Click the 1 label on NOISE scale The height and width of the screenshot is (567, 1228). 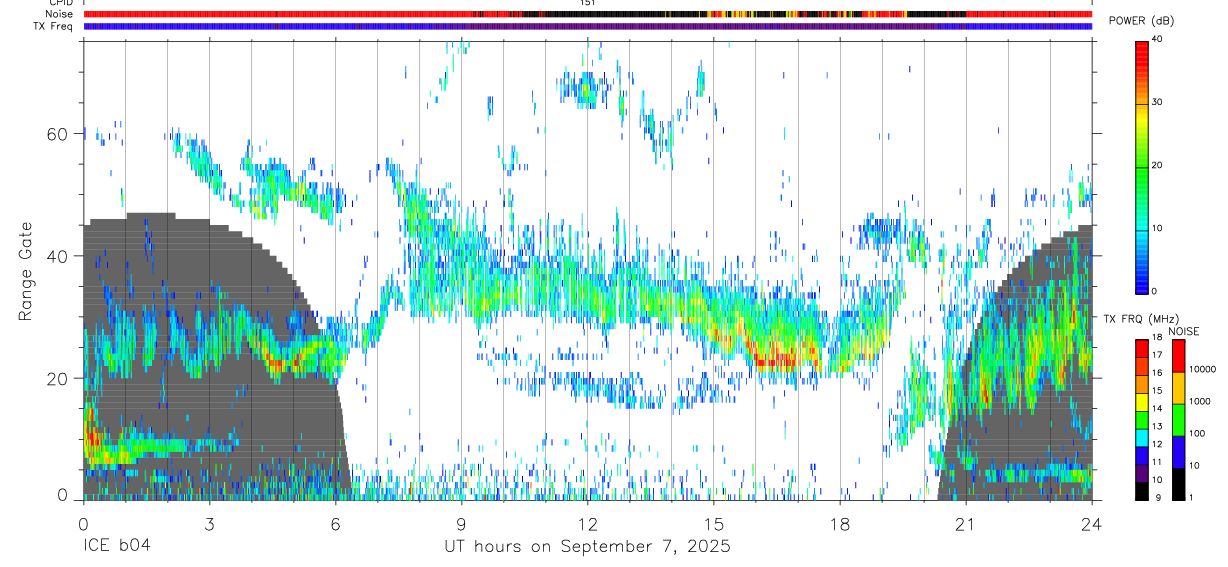pyautogui.click(x=1192, y=498)
